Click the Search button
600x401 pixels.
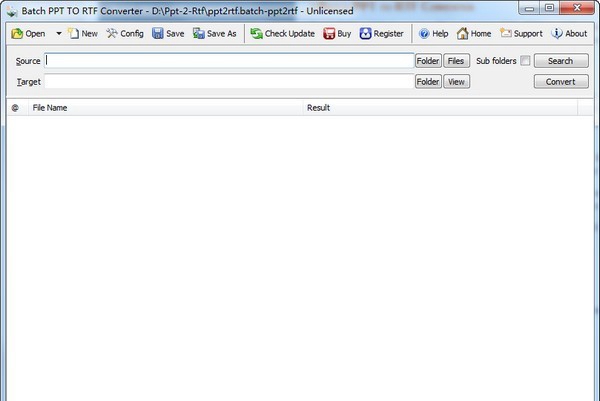(x=561, y=61)
